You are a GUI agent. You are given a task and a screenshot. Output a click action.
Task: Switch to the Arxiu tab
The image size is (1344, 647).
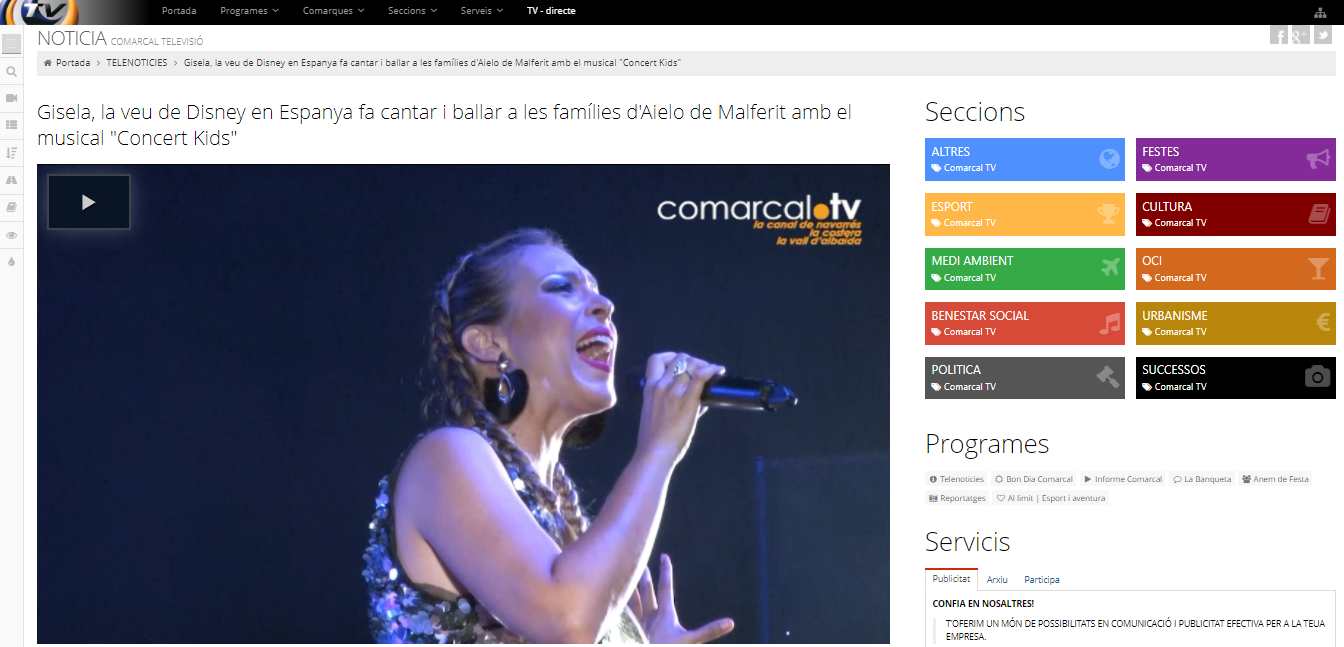(997, 580)
